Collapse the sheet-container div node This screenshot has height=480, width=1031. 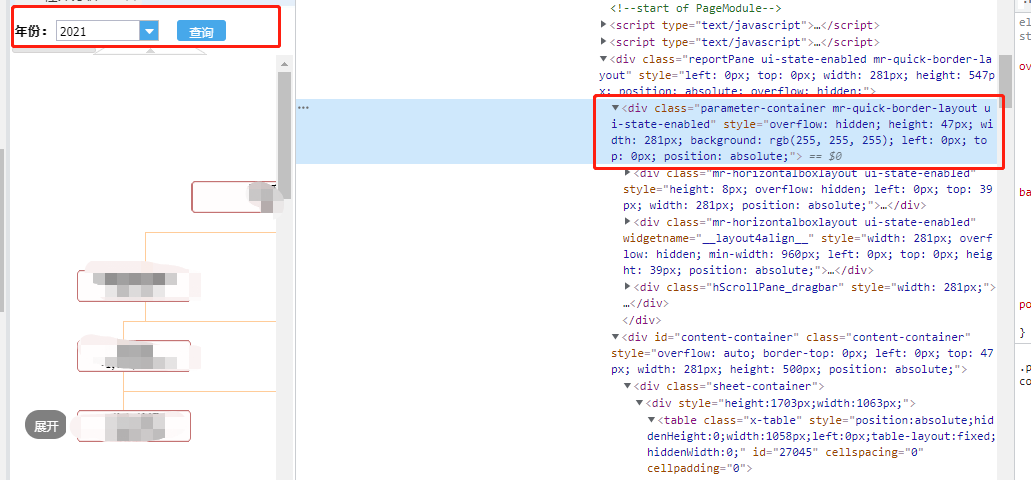pos(627,386)
